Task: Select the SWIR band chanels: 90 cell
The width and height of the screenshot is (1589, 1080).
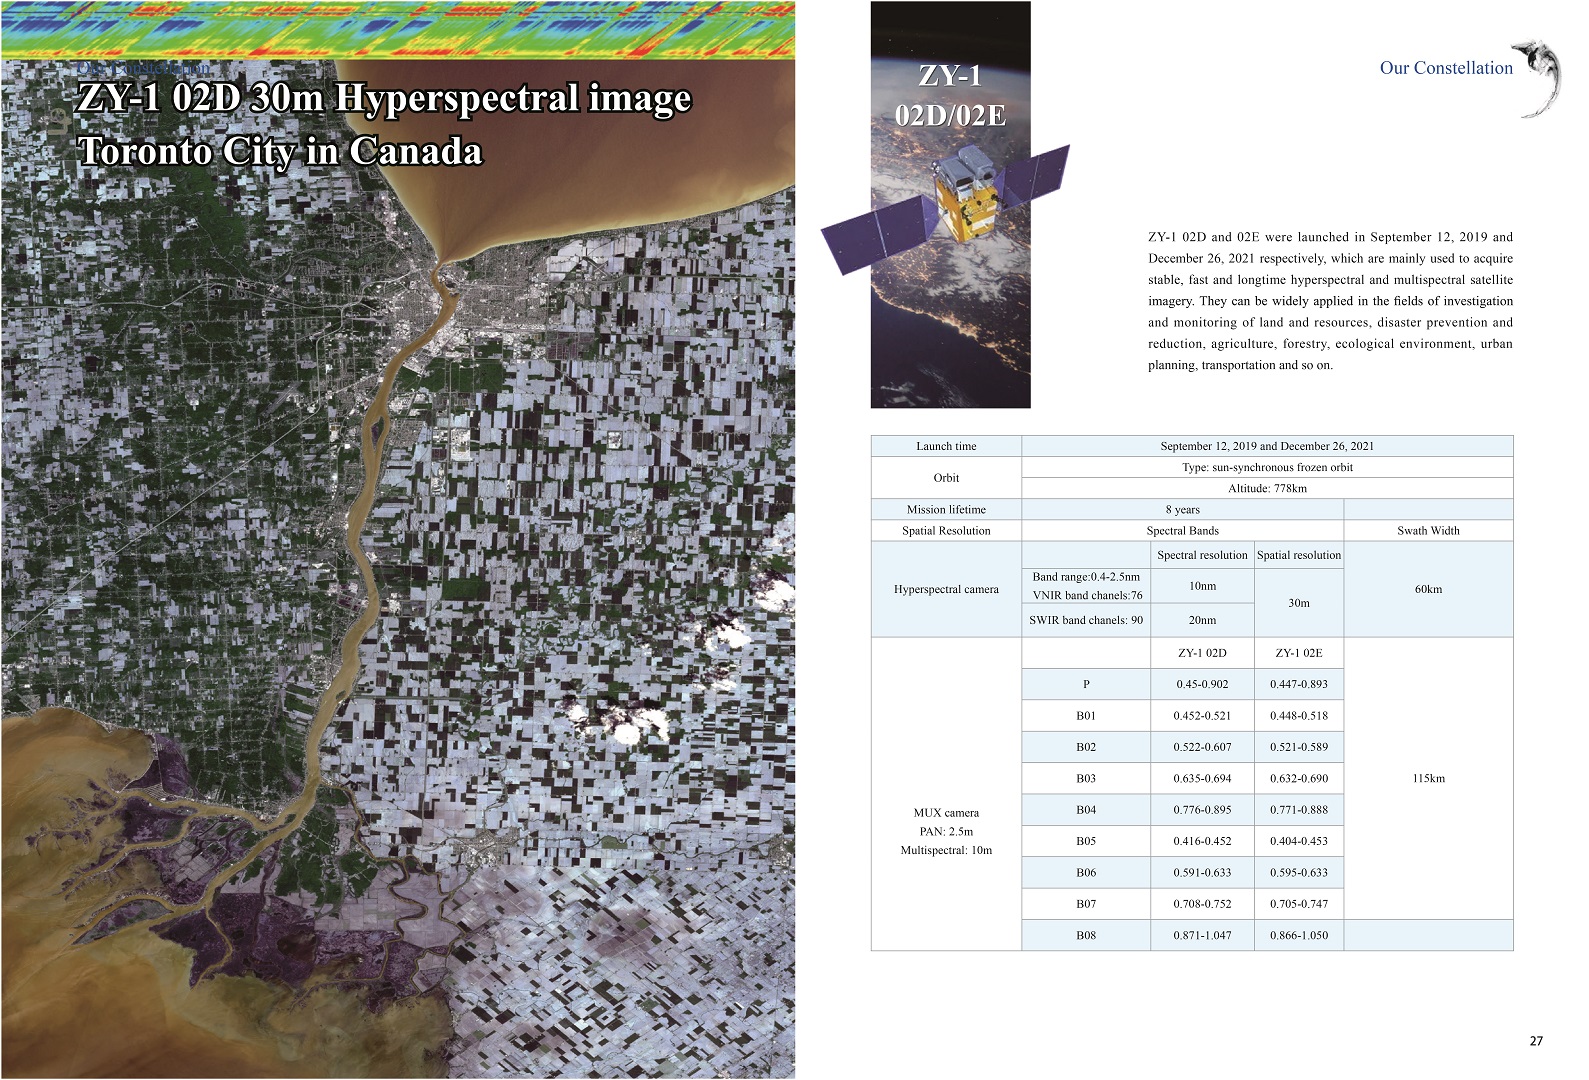Action: click(1085, 620)
